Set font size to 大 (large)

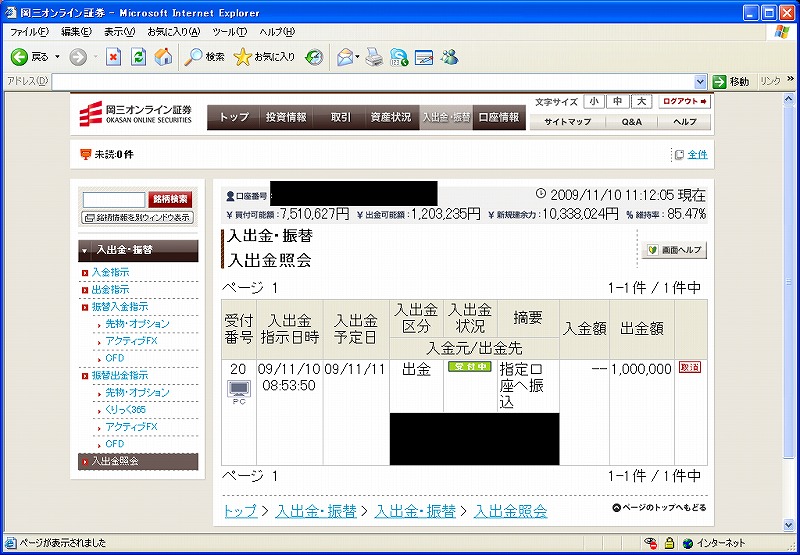tap(641, 102)
